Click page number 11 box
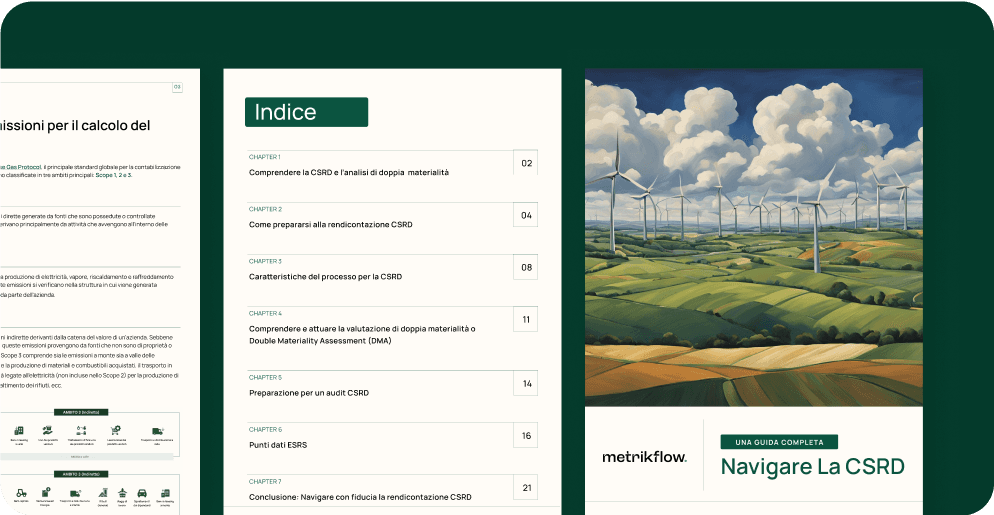 coord(526,319)
